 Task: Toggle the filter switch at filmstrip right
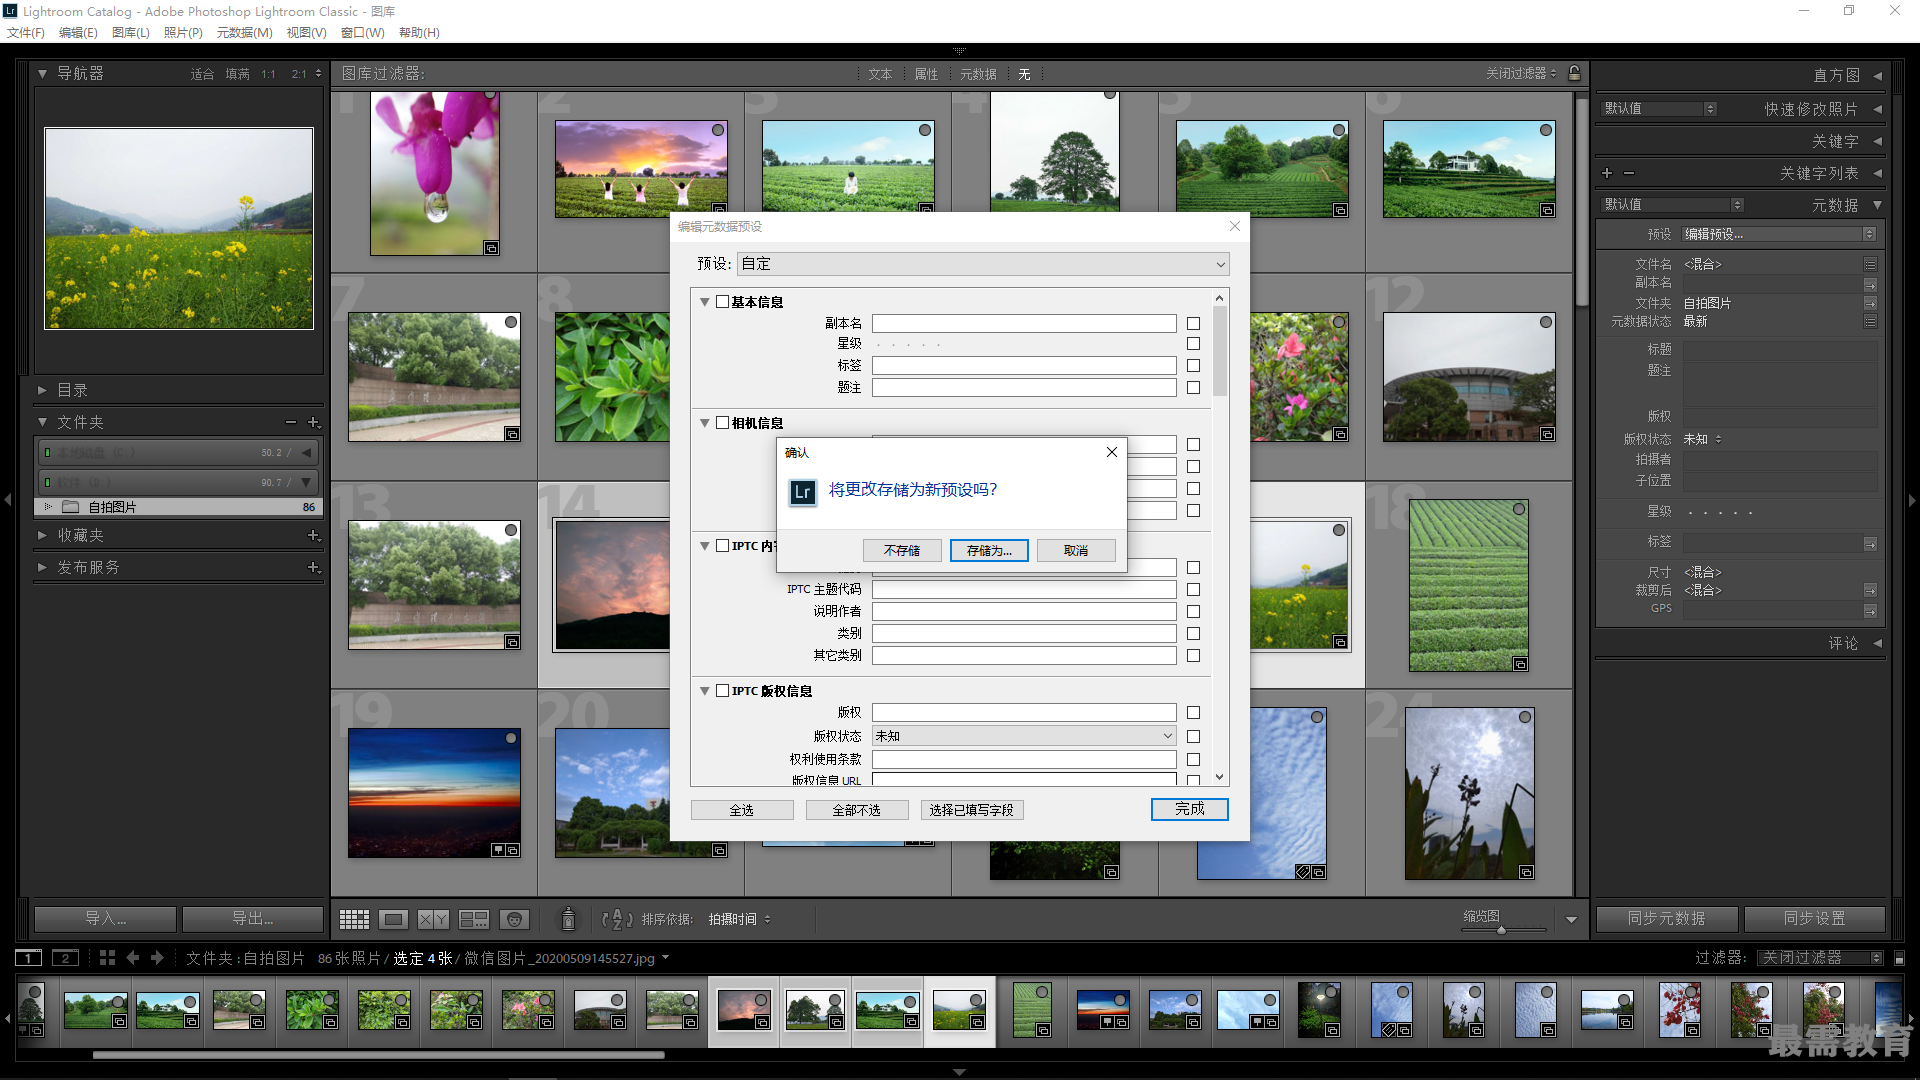pos(1899,958)
